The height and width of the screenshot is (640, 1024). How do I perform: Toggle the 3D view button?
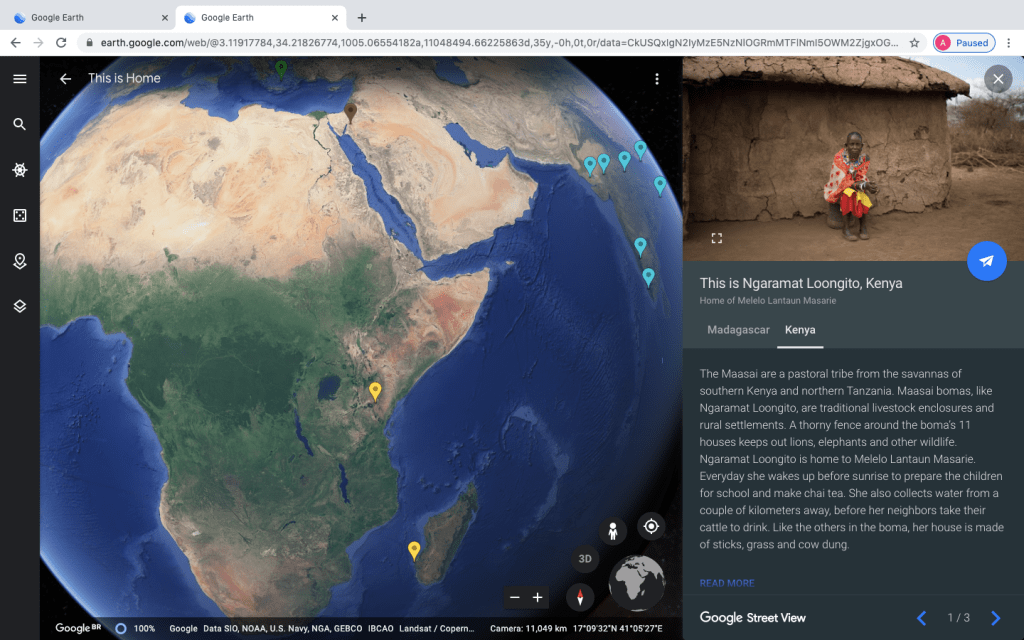click(585, 559)
